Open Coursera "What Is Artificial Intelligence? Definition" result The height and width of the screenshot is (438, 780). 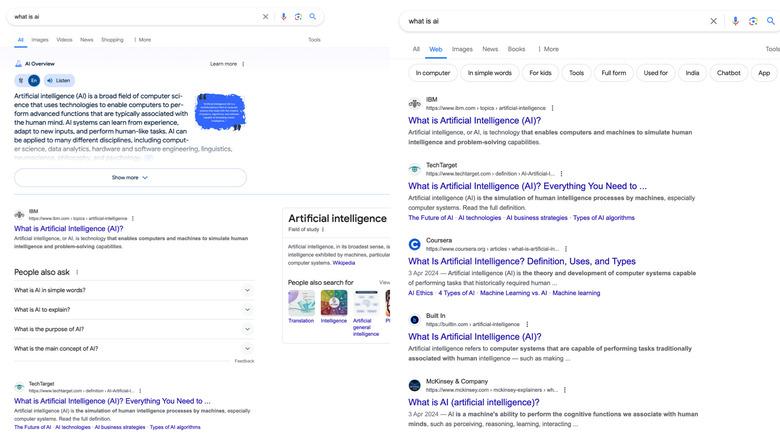[x=522, y=261]
